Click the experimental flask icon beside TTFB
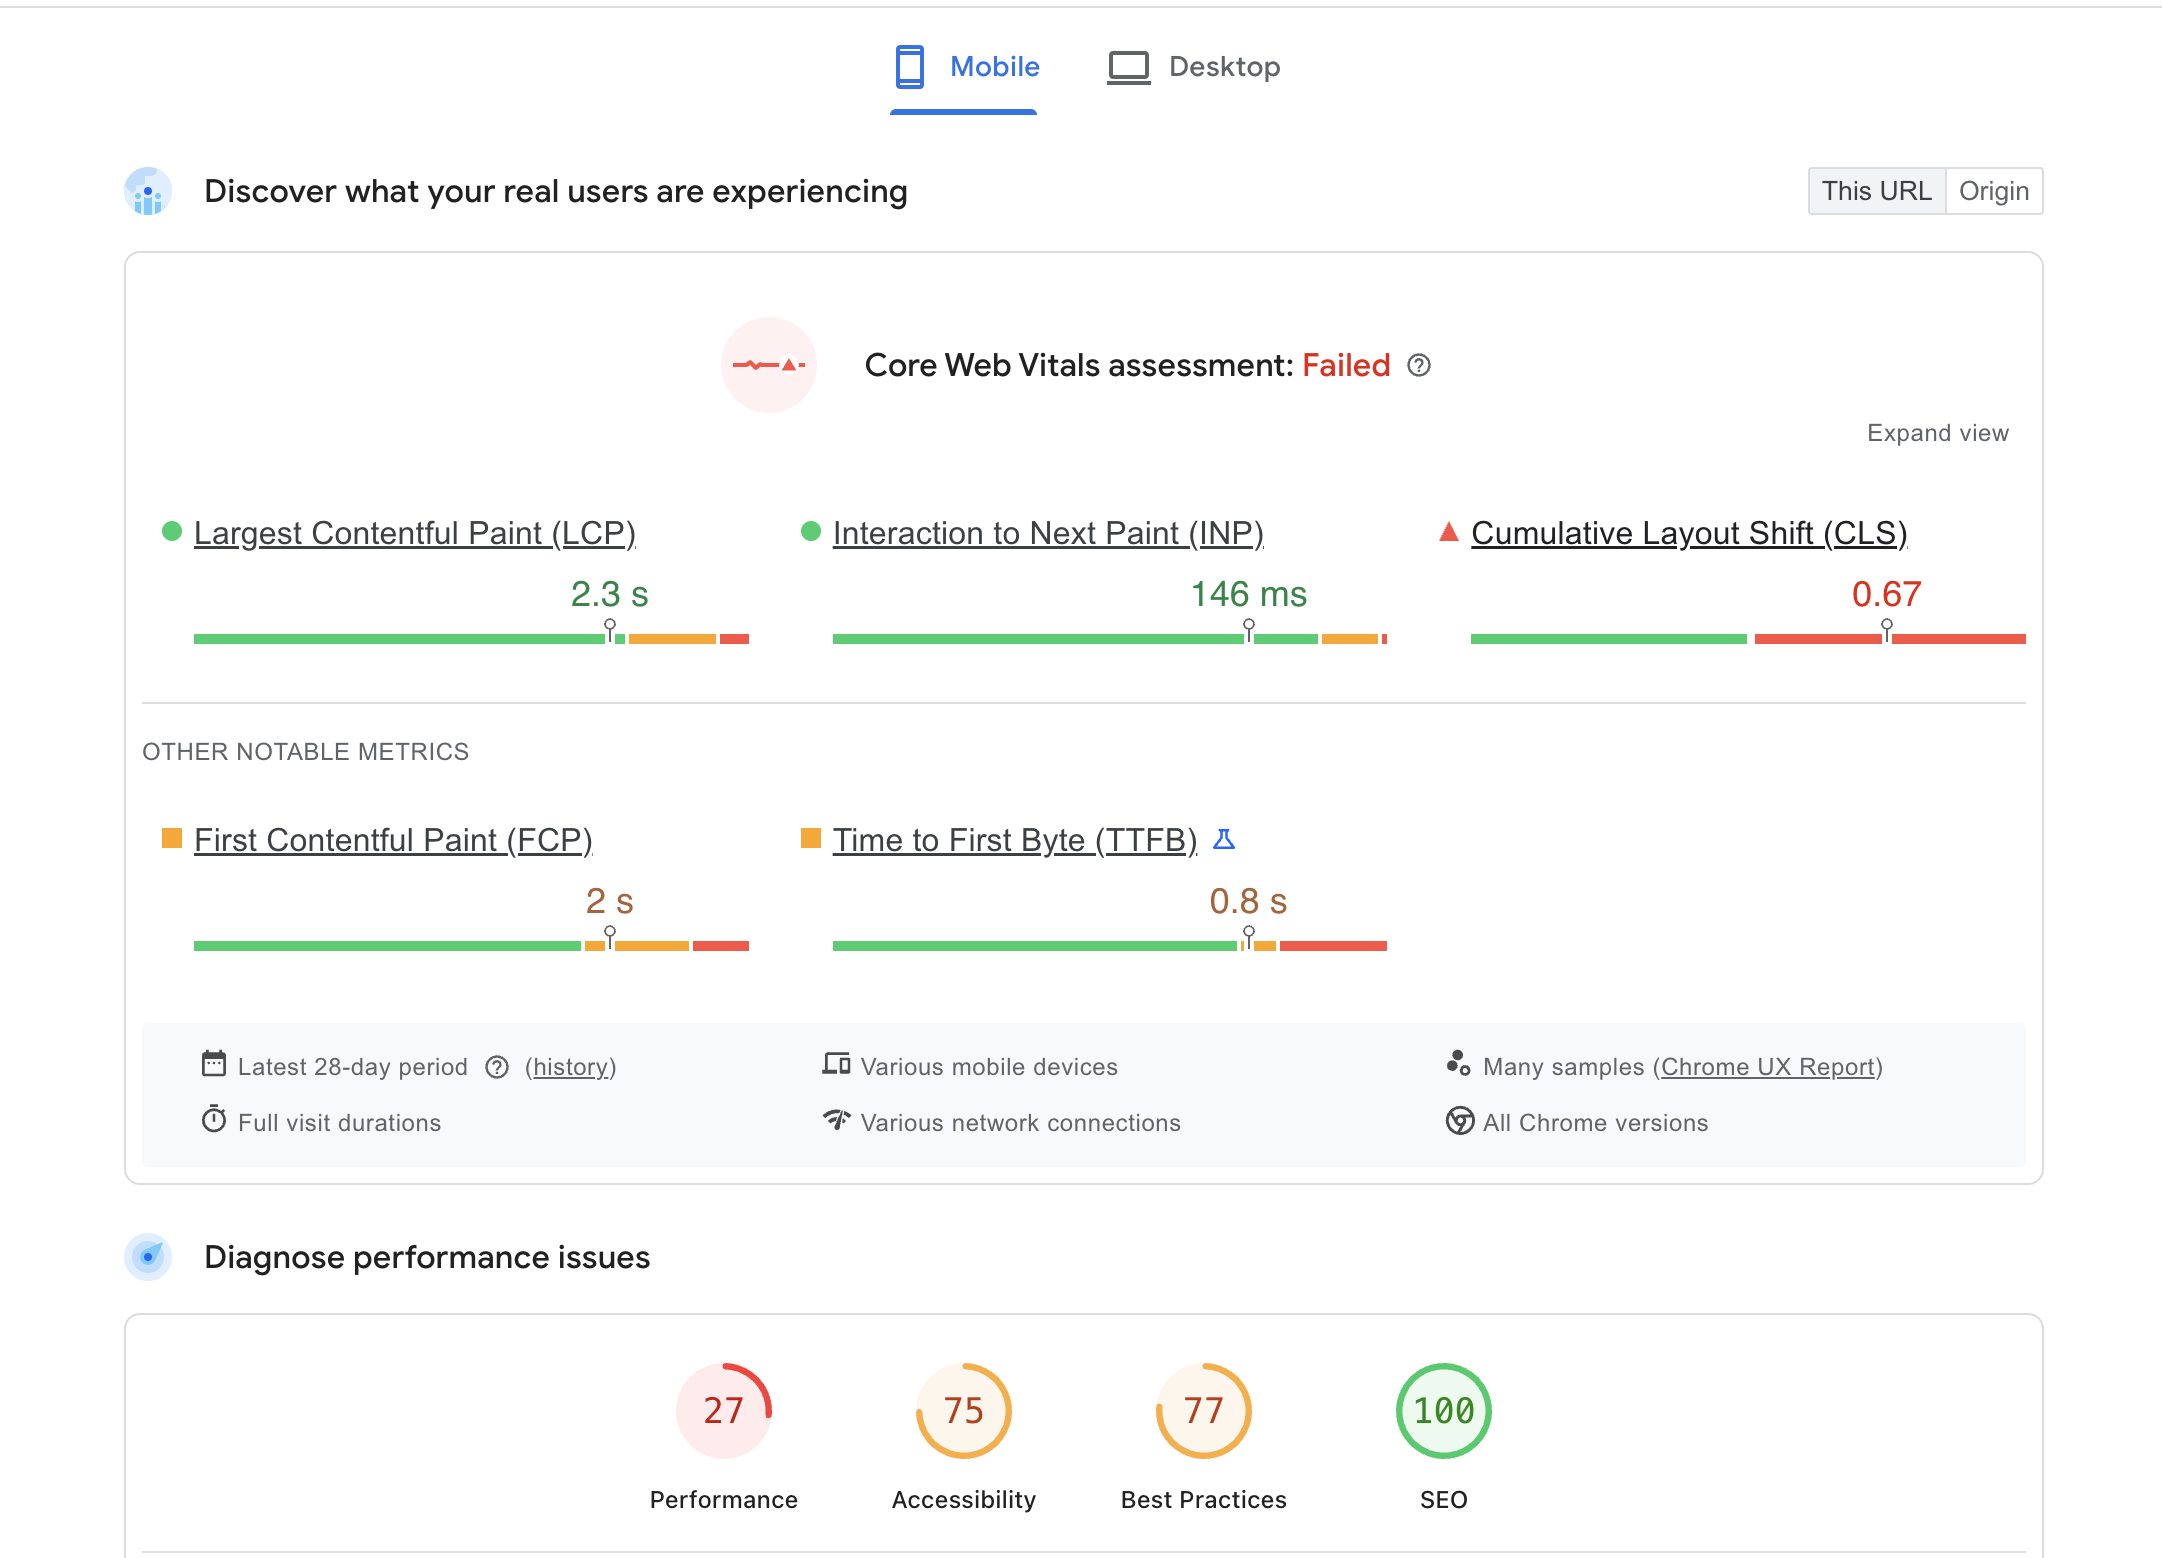The height and width of the screenshot is (1558, 2162). click(x=1224, y=840)
